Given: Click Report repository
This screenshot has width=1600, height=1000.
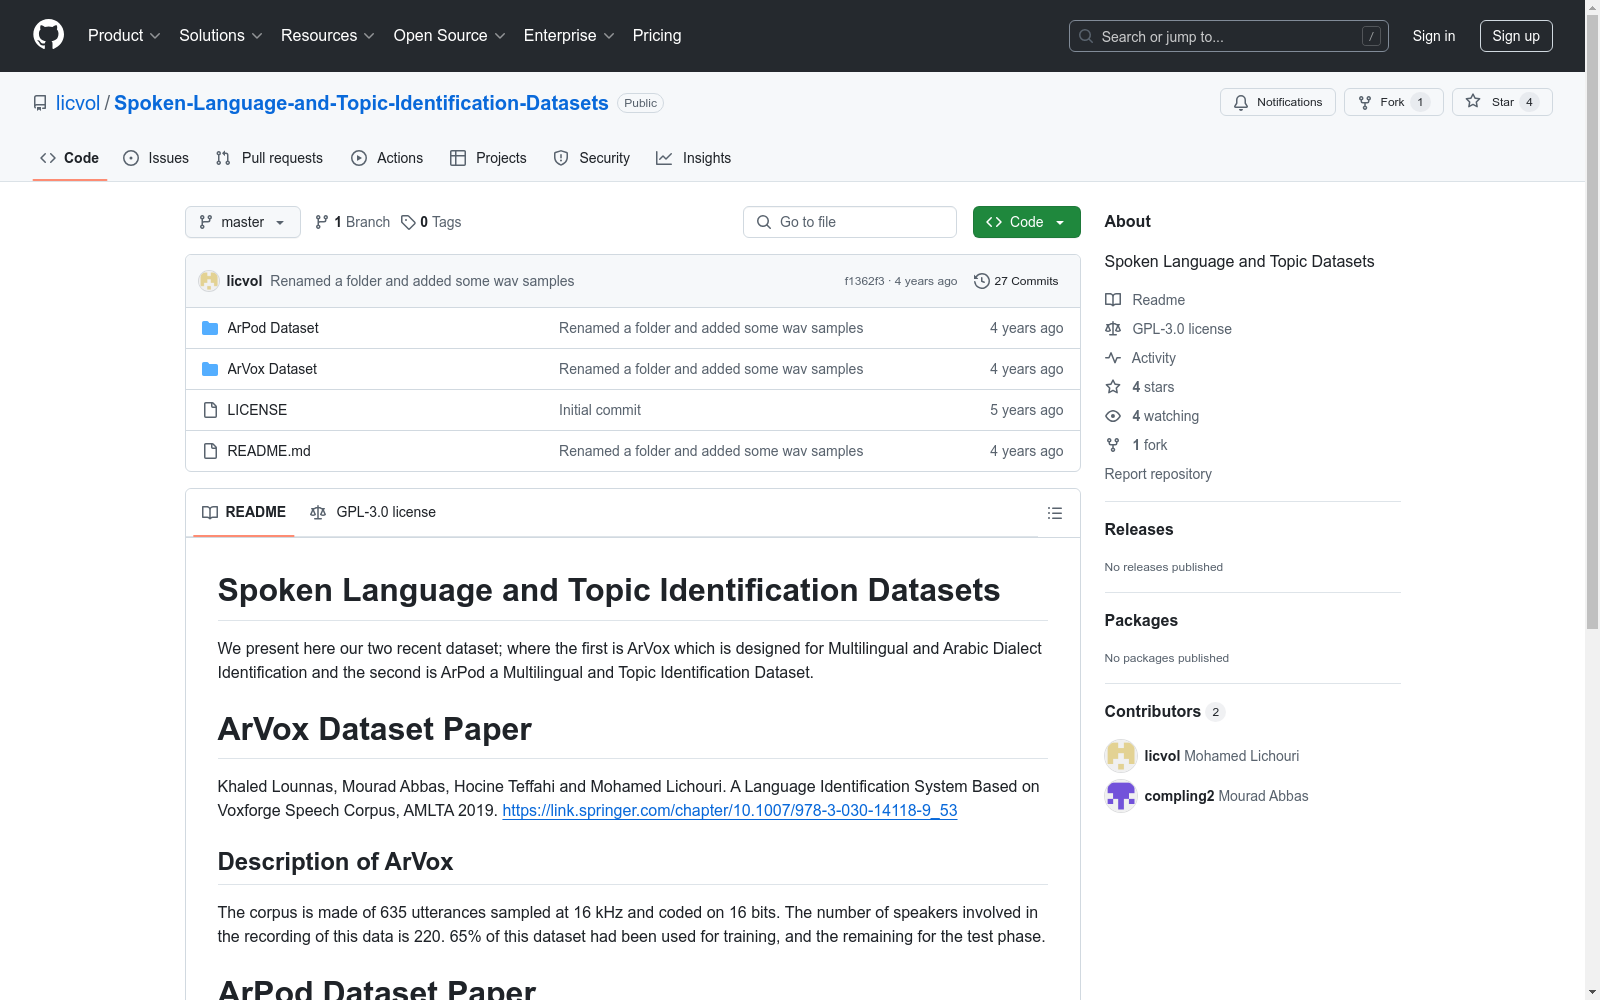Looking at the screenshot, I should click(1158, 474).
